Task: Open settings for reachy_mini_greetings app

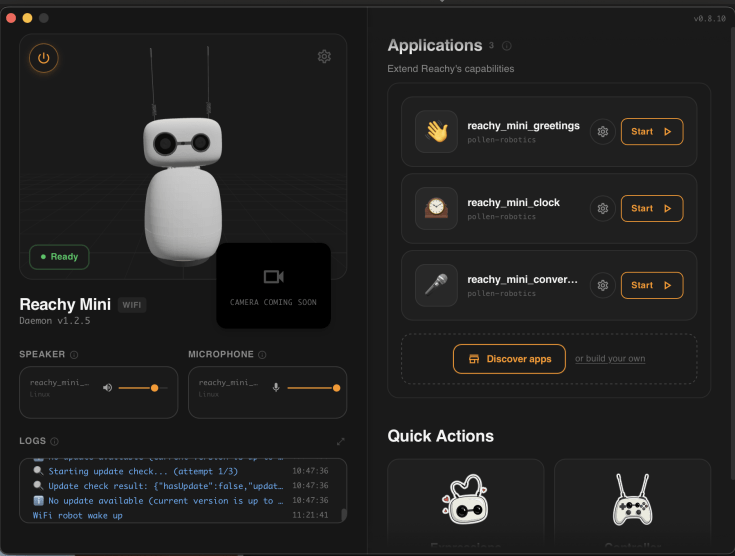Action: pyautogui.click(x=602, y=132)
